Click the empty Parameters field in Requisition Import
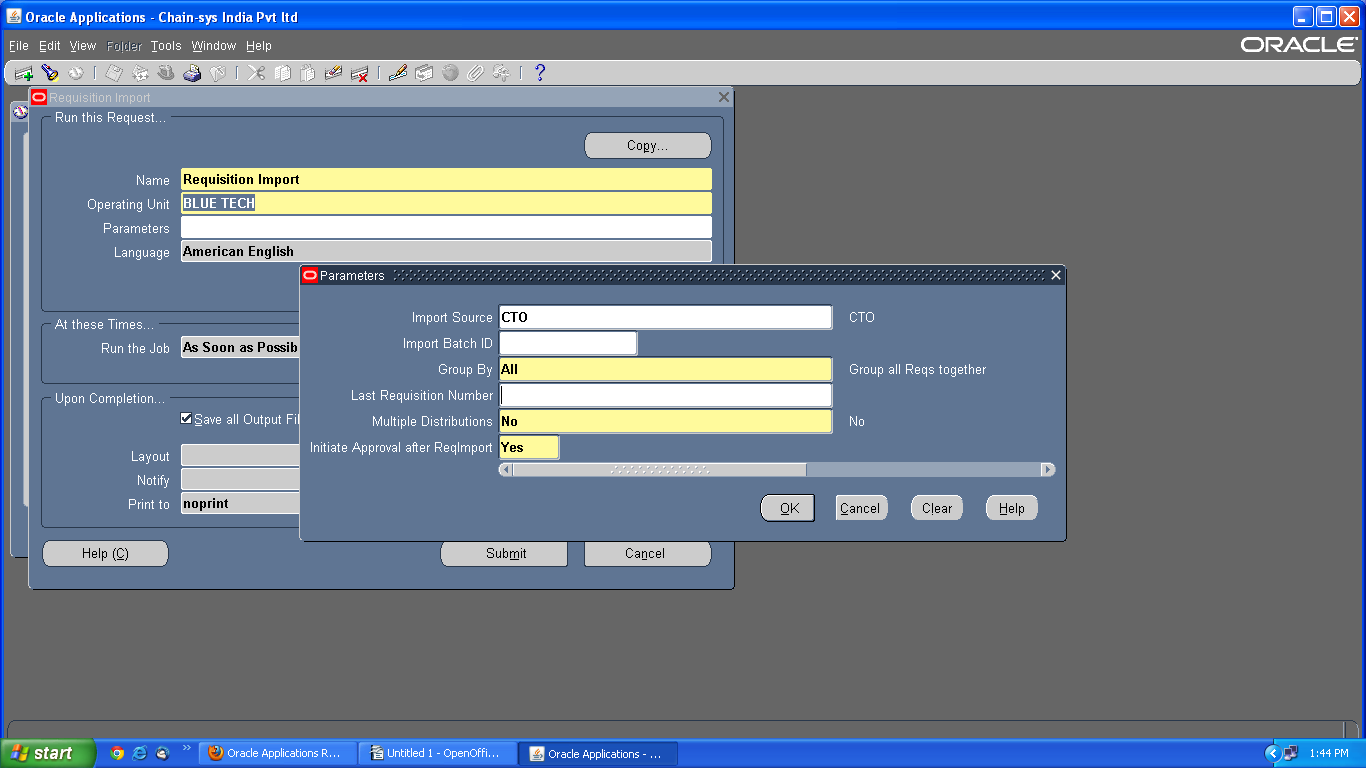Screen dimensions: 1366x768 pyautogui.click(x=446, y=227)
